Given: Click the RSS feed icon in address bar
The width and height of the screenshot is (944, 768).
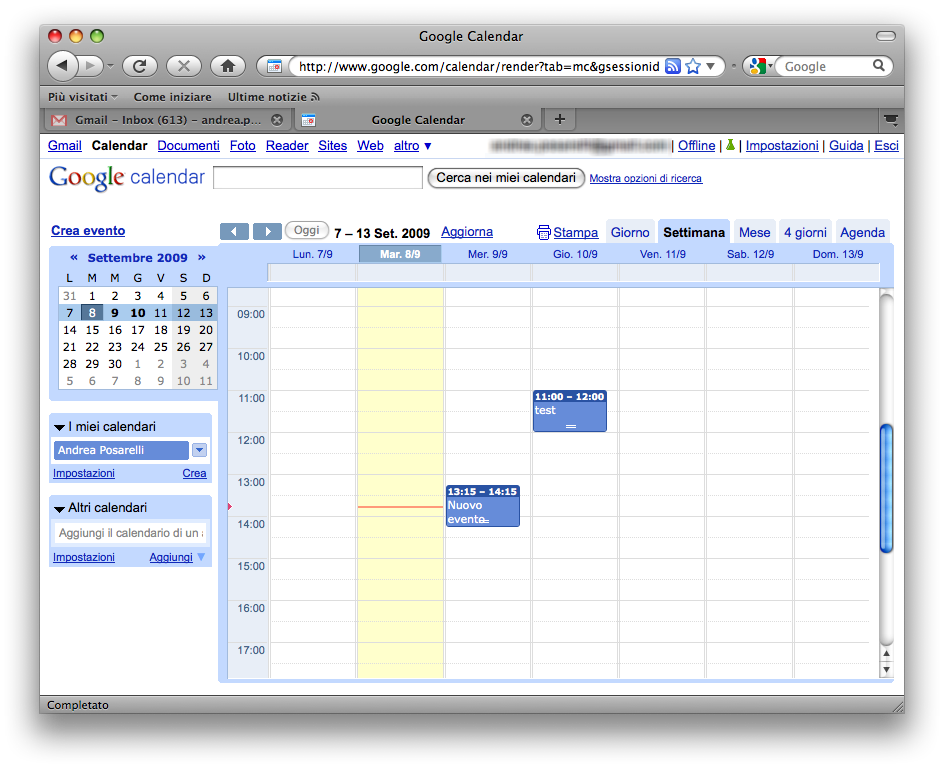Looking at the screenshot, I should tap(673, 66).
